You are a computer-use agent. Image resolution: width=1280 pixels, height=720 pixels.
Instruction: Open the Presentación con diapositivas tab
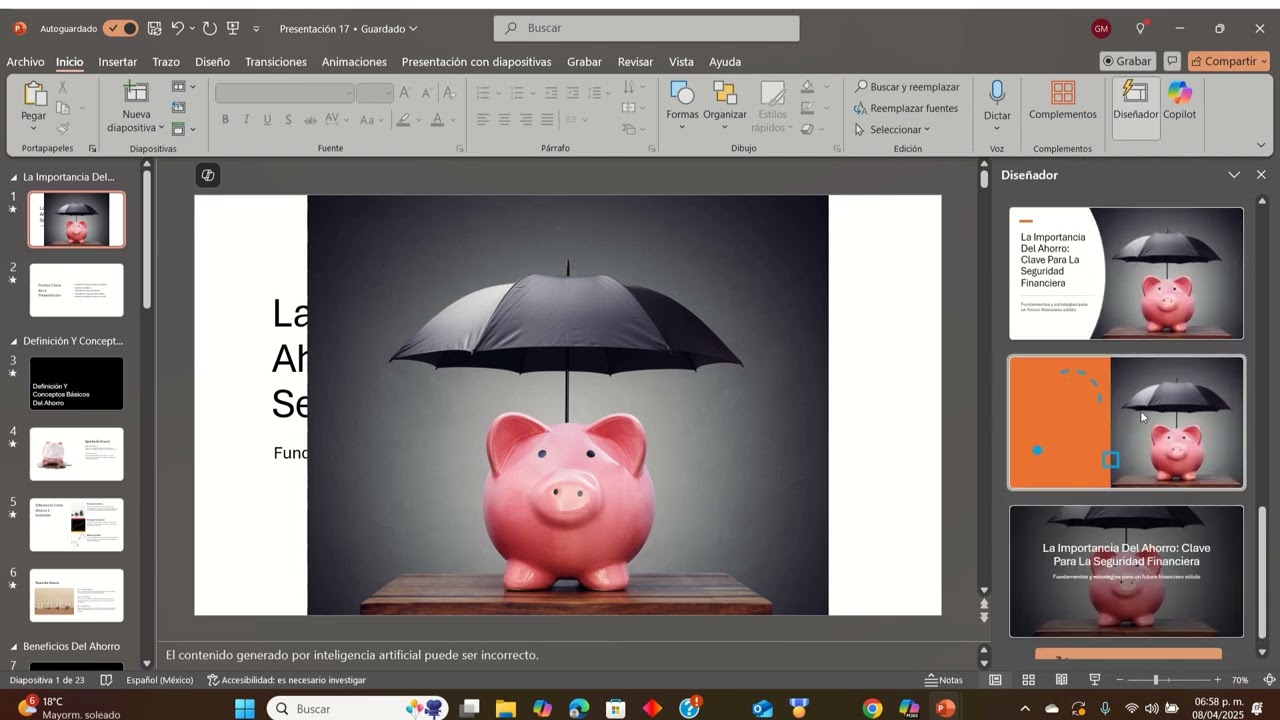tap(476, 62)
